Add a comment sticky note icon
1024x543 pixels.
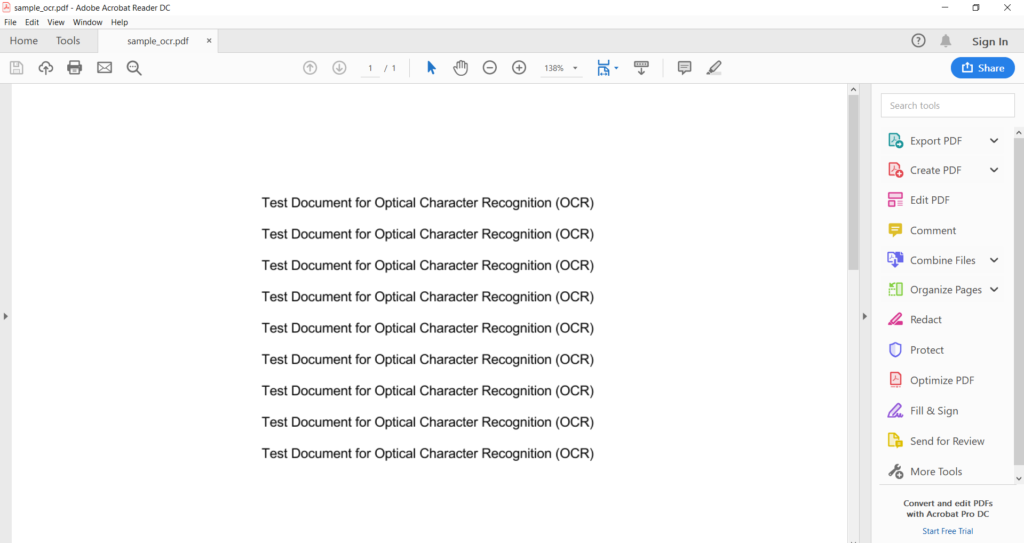click(684, 68)
